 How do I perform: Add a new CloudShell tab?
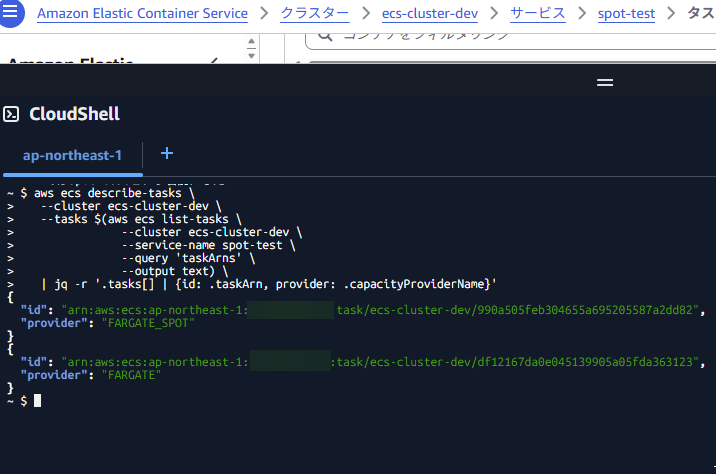(167, 153)
